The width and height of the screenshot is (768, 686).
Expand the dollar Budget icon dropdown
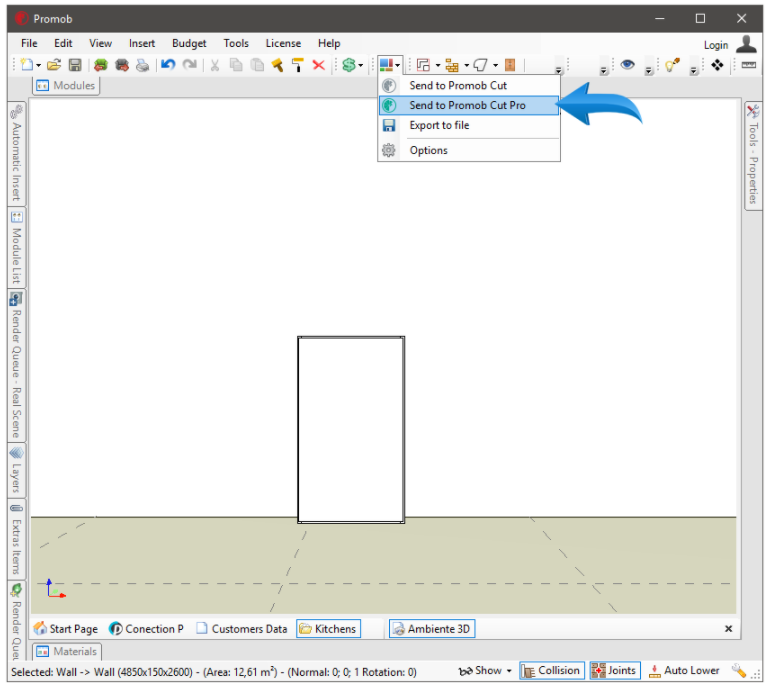pyautogui.click(x=361, y=65)
